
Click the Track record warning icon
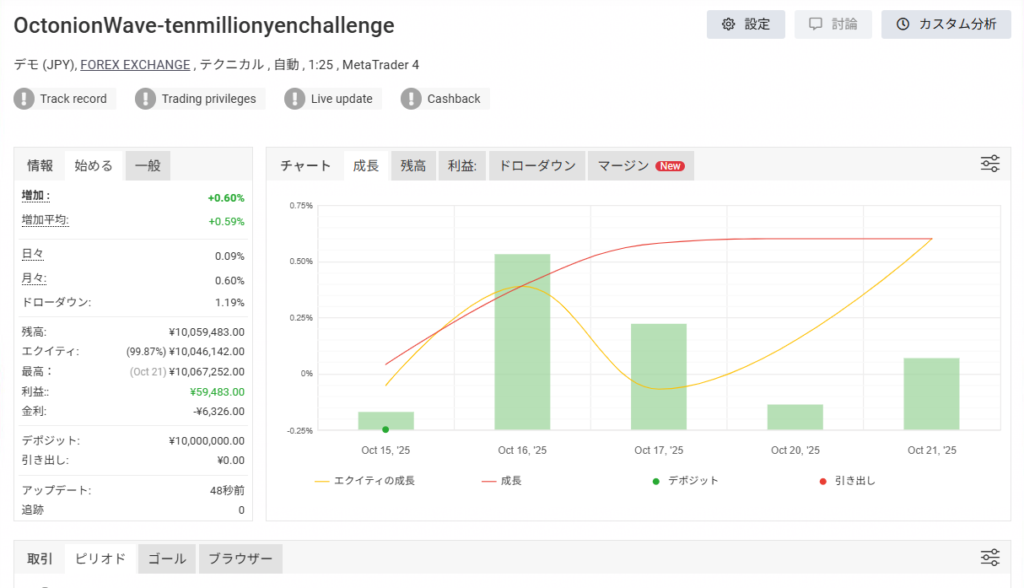tap(24, 99)
